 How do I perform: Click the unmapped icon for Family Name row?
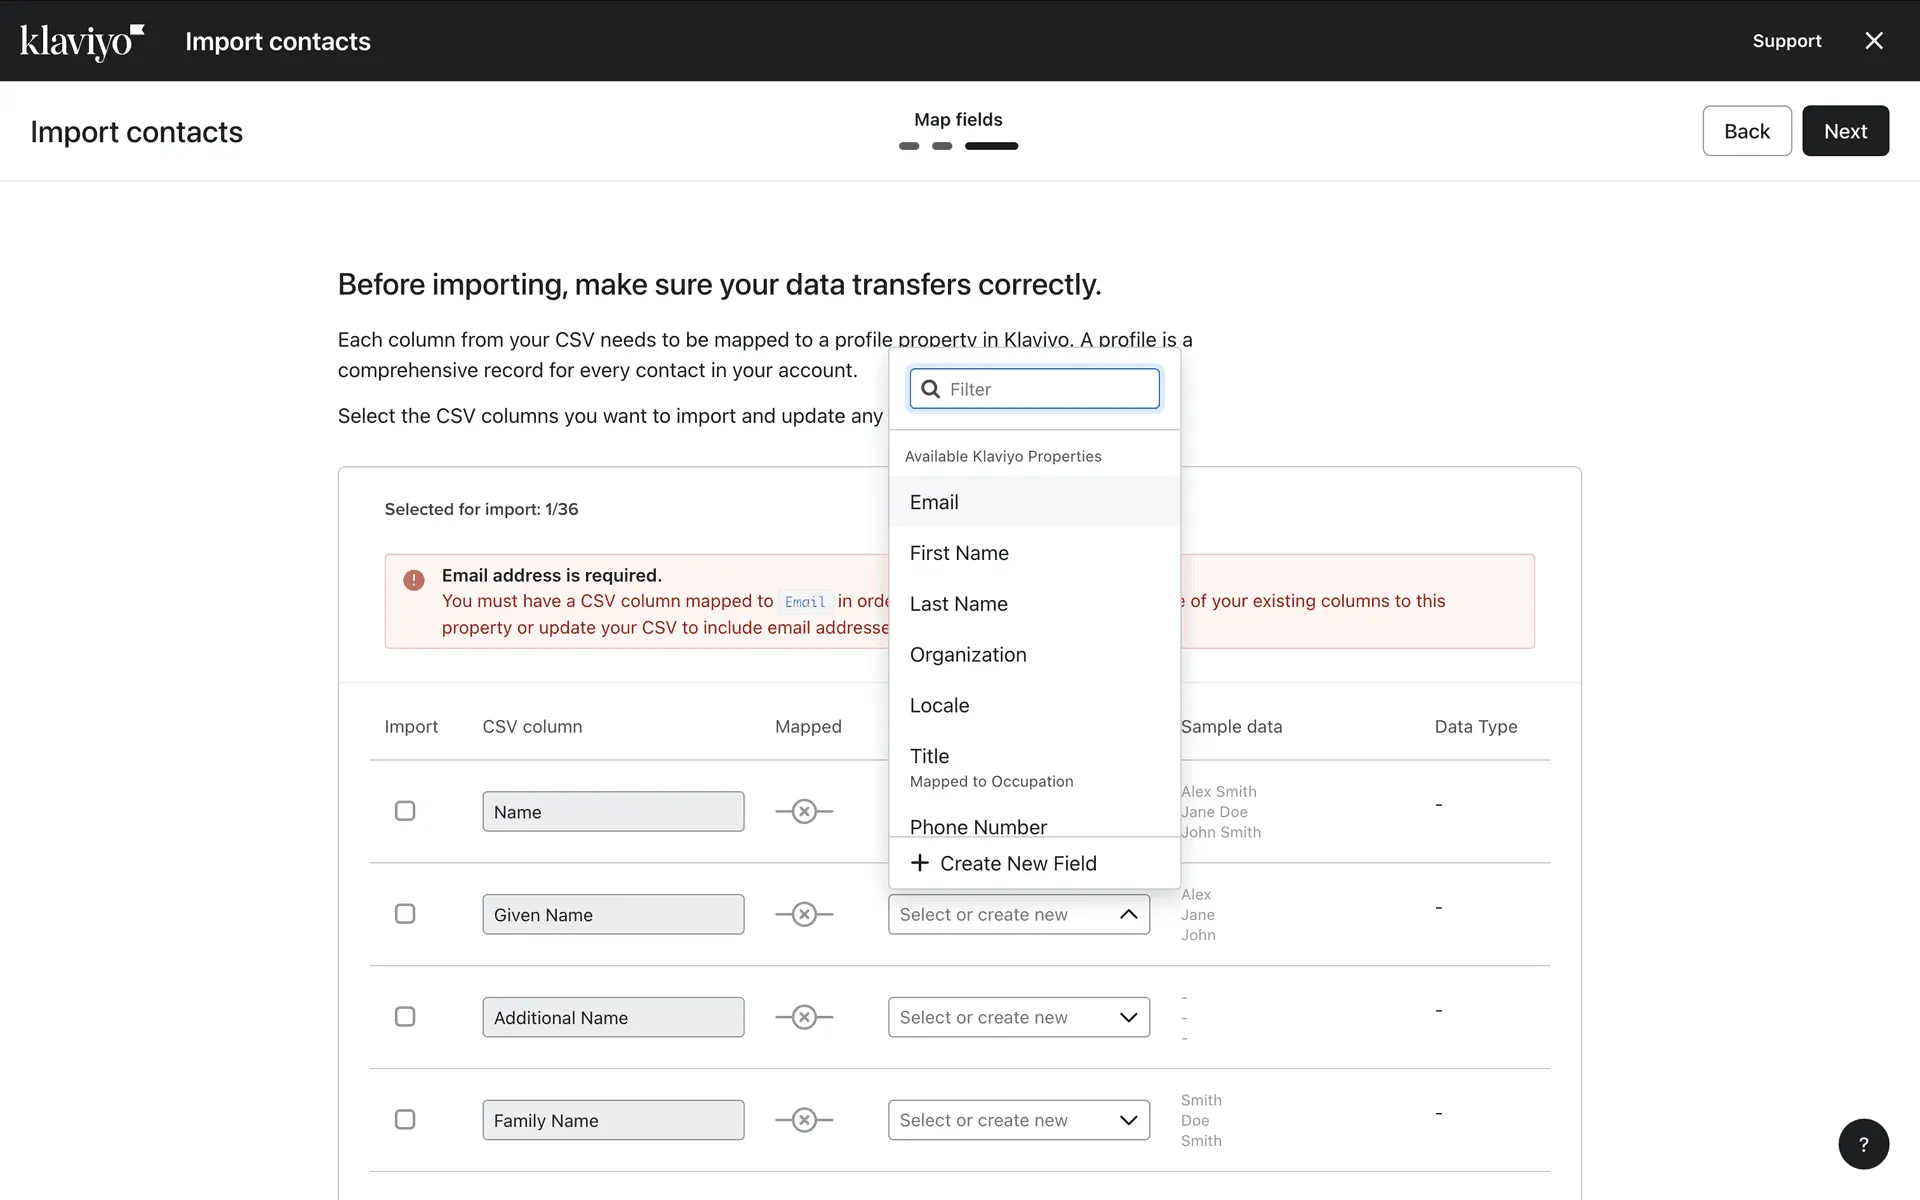click(804, 1120)
